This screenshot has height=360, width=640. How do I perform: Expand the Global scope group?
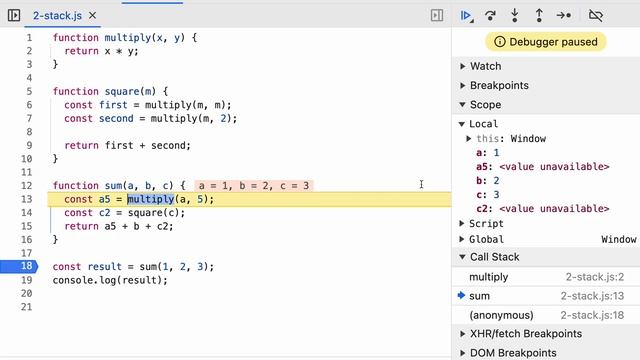(462, 239)
